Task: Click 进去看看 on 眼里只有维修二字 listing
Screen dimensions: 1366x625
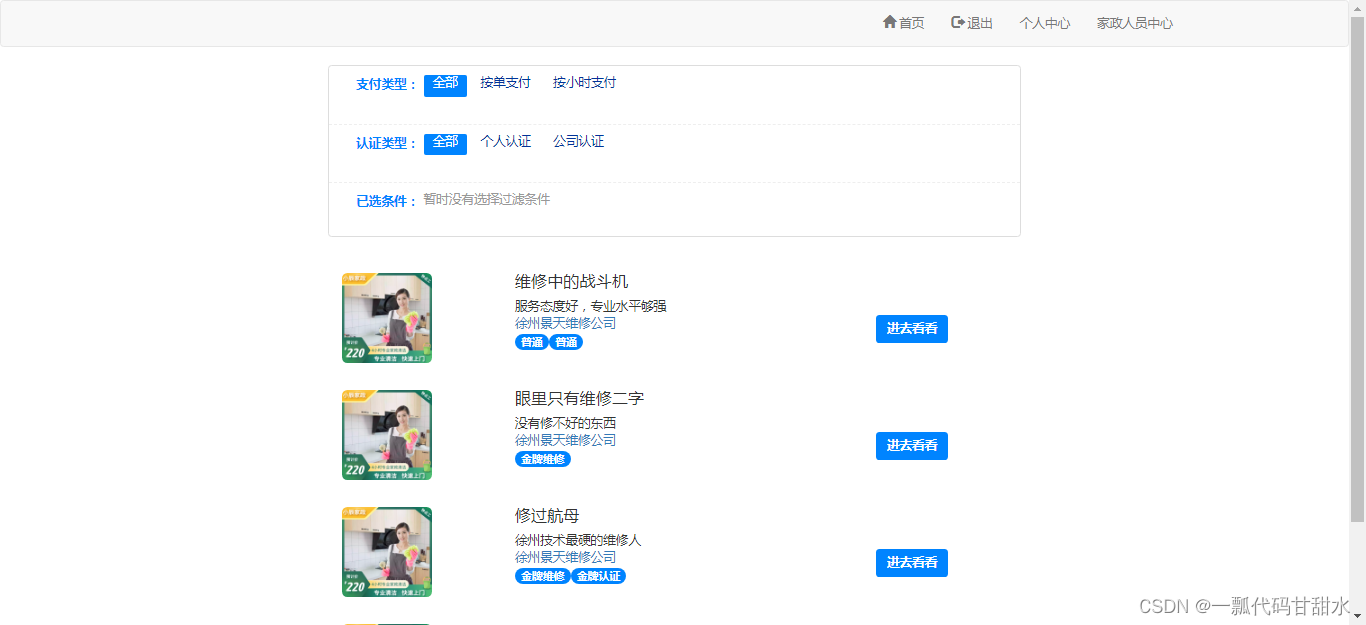Action: coord(911,446)
